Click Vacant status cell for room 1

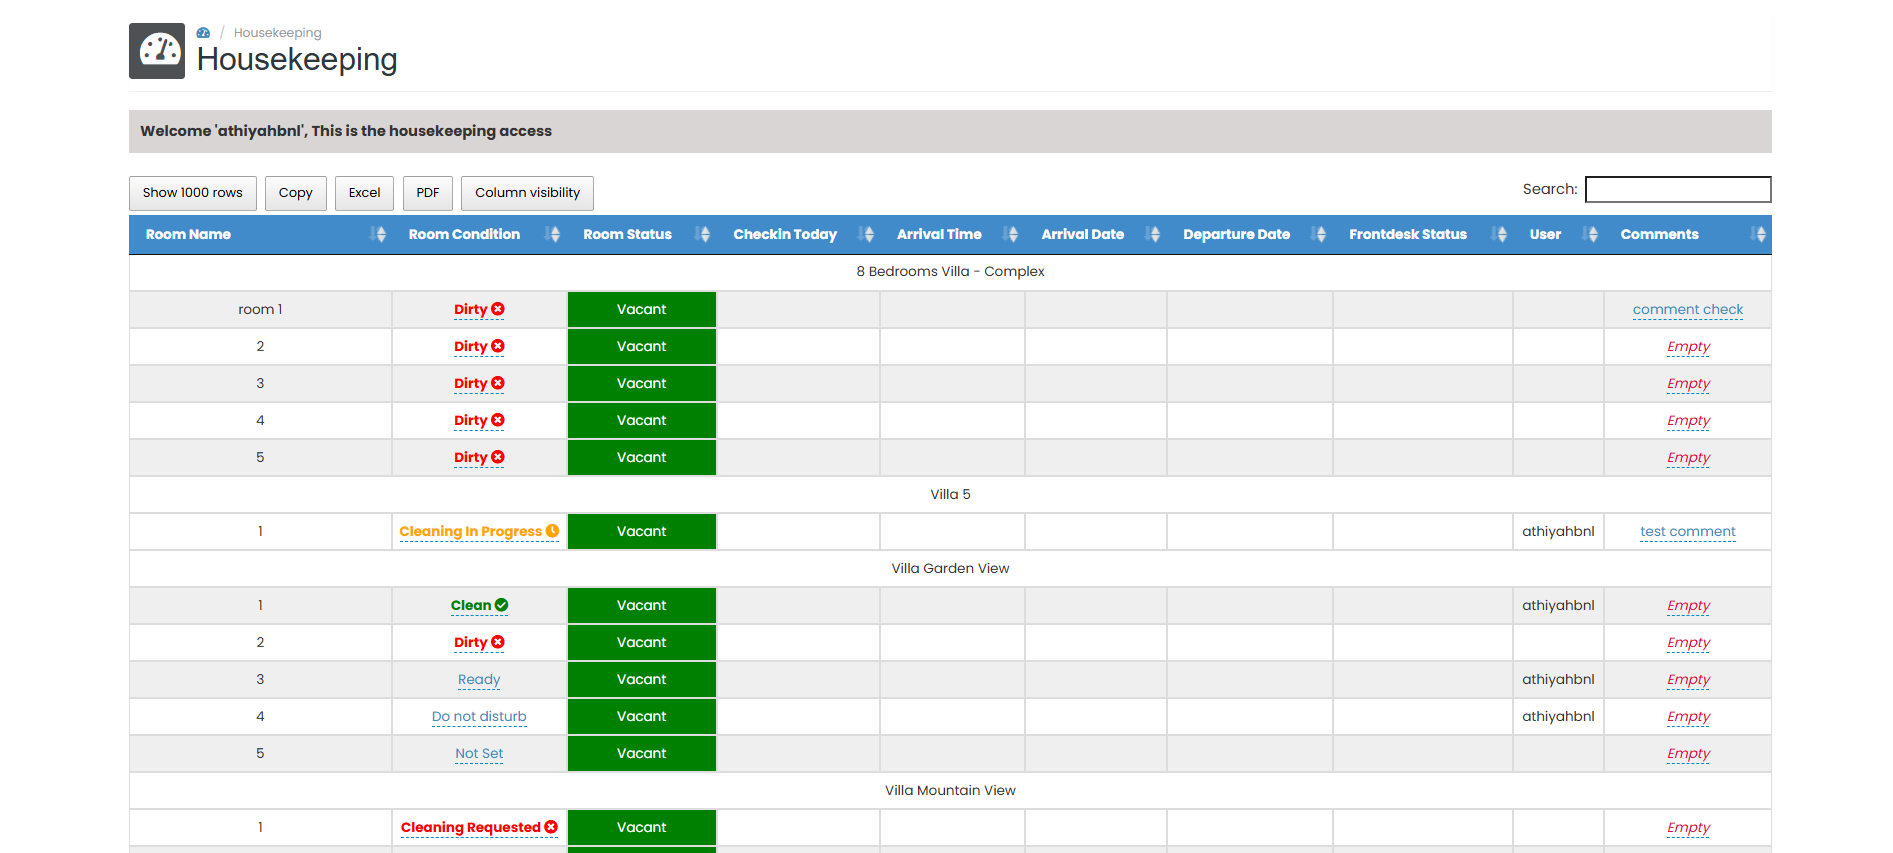tap(642, 310)
